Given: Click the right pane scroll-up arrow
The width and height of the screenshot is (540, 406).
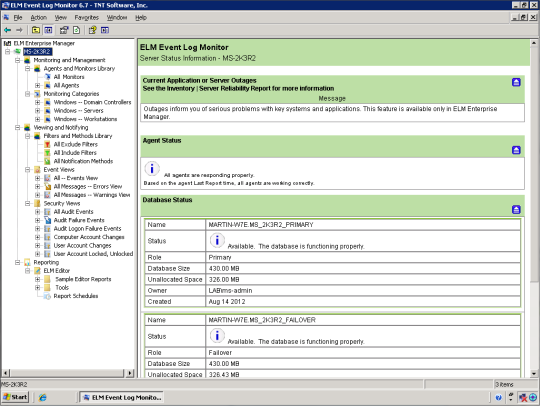Looking at the screenshot, I should 534,43.
